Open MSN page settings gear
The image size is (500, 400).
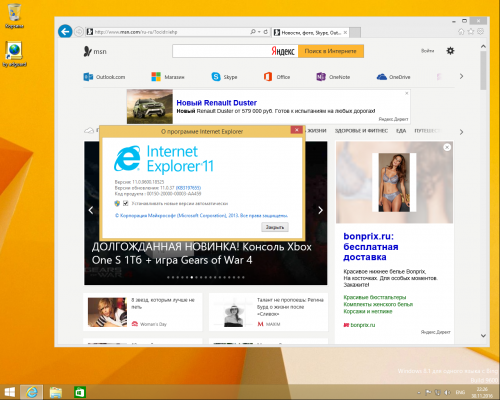pos(450,51)
